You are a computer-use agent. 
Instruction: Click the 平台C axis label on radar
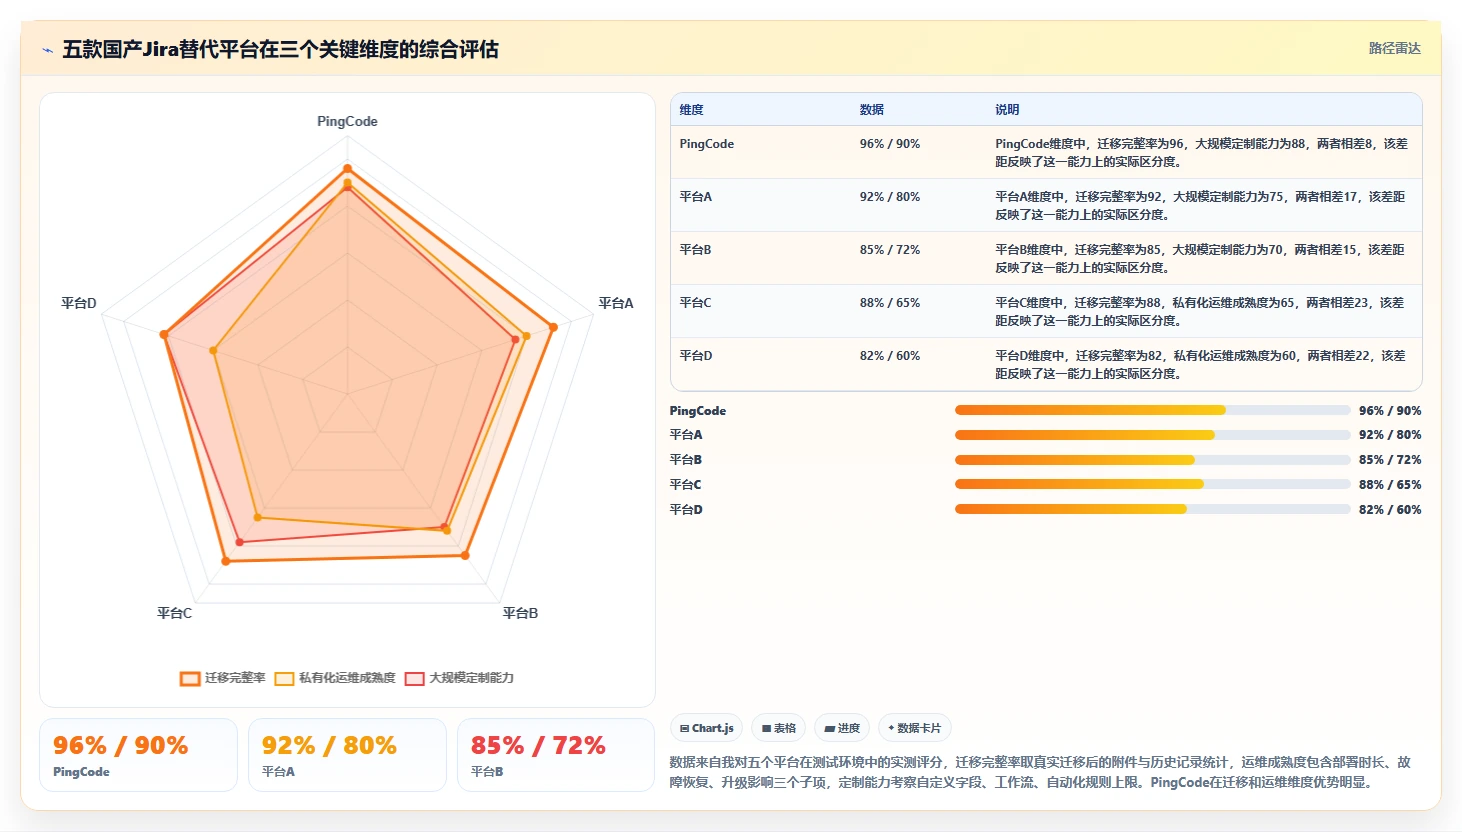pos(174,613)
